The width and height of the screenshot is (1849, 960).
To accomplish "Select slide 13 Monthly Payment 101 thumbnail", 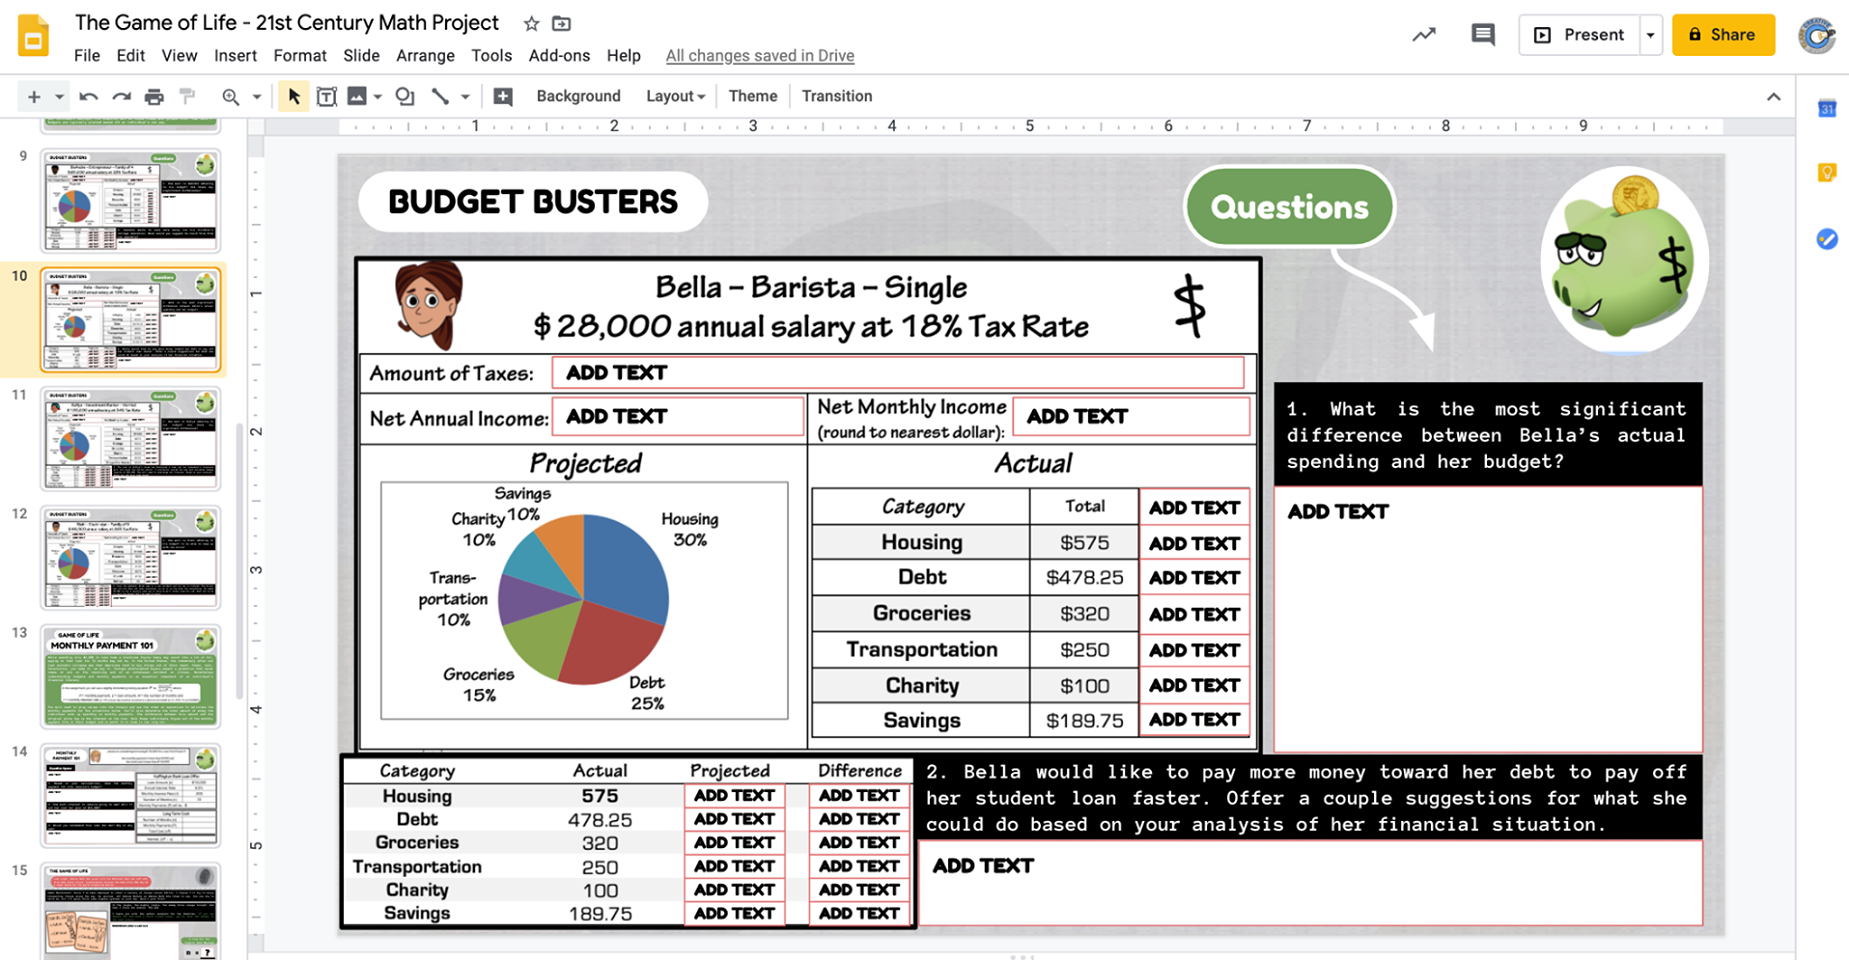I will click(x=130, y=677).
